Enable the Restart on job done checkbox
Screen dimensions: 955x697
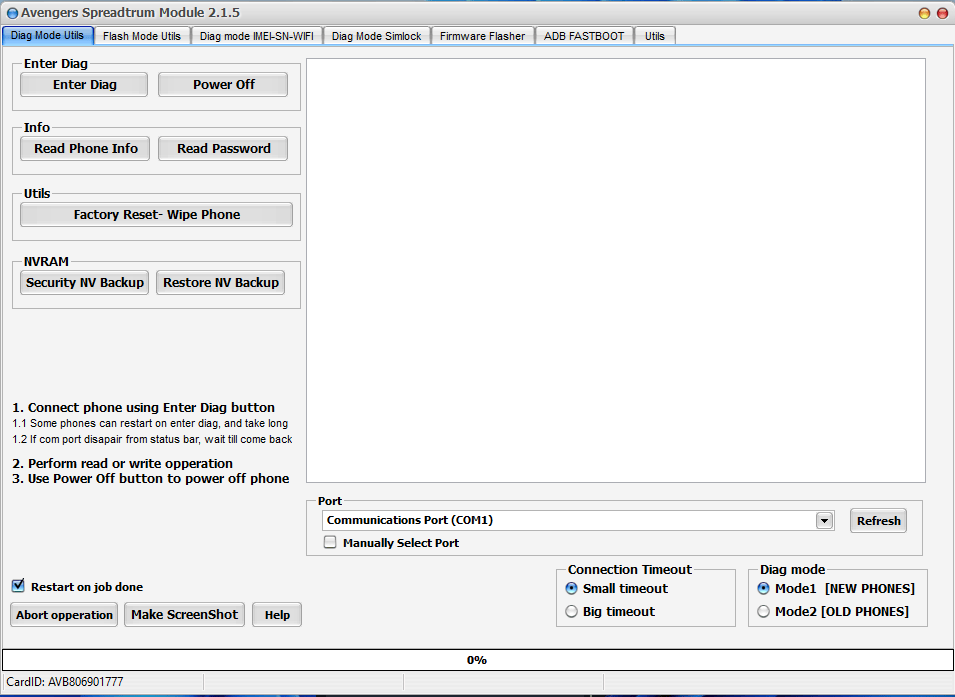click(18, 586)
